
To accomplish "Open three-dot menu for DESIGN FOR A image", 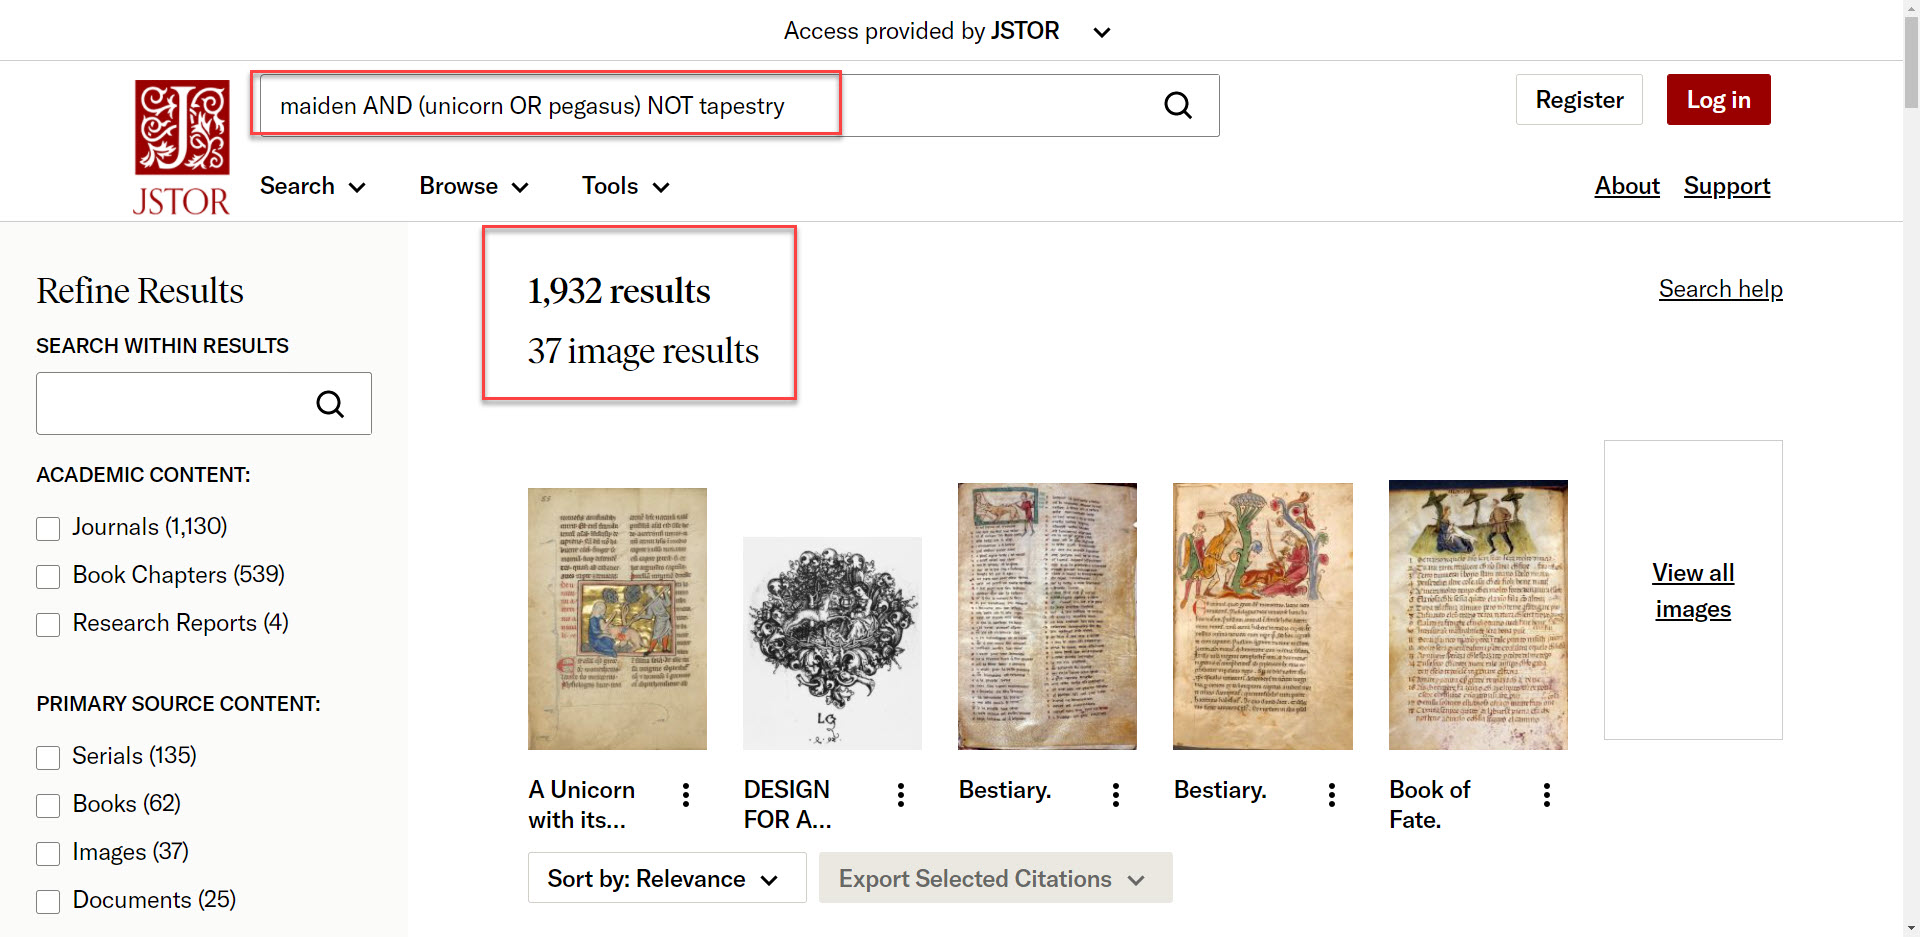I will tap(901, 795).
